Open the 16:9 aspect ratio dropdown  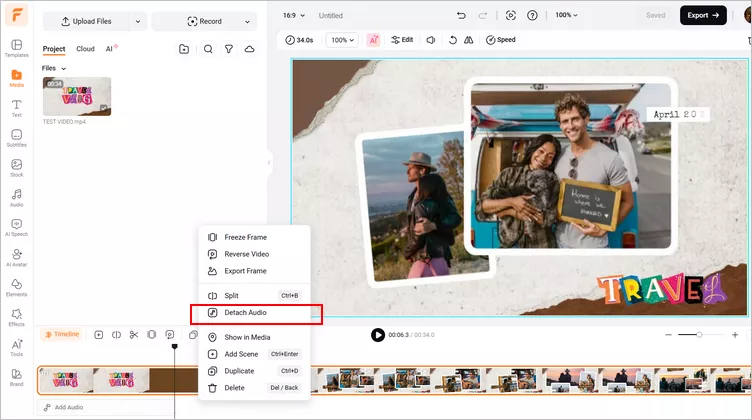pyautogui.click(x=294, y=15)
